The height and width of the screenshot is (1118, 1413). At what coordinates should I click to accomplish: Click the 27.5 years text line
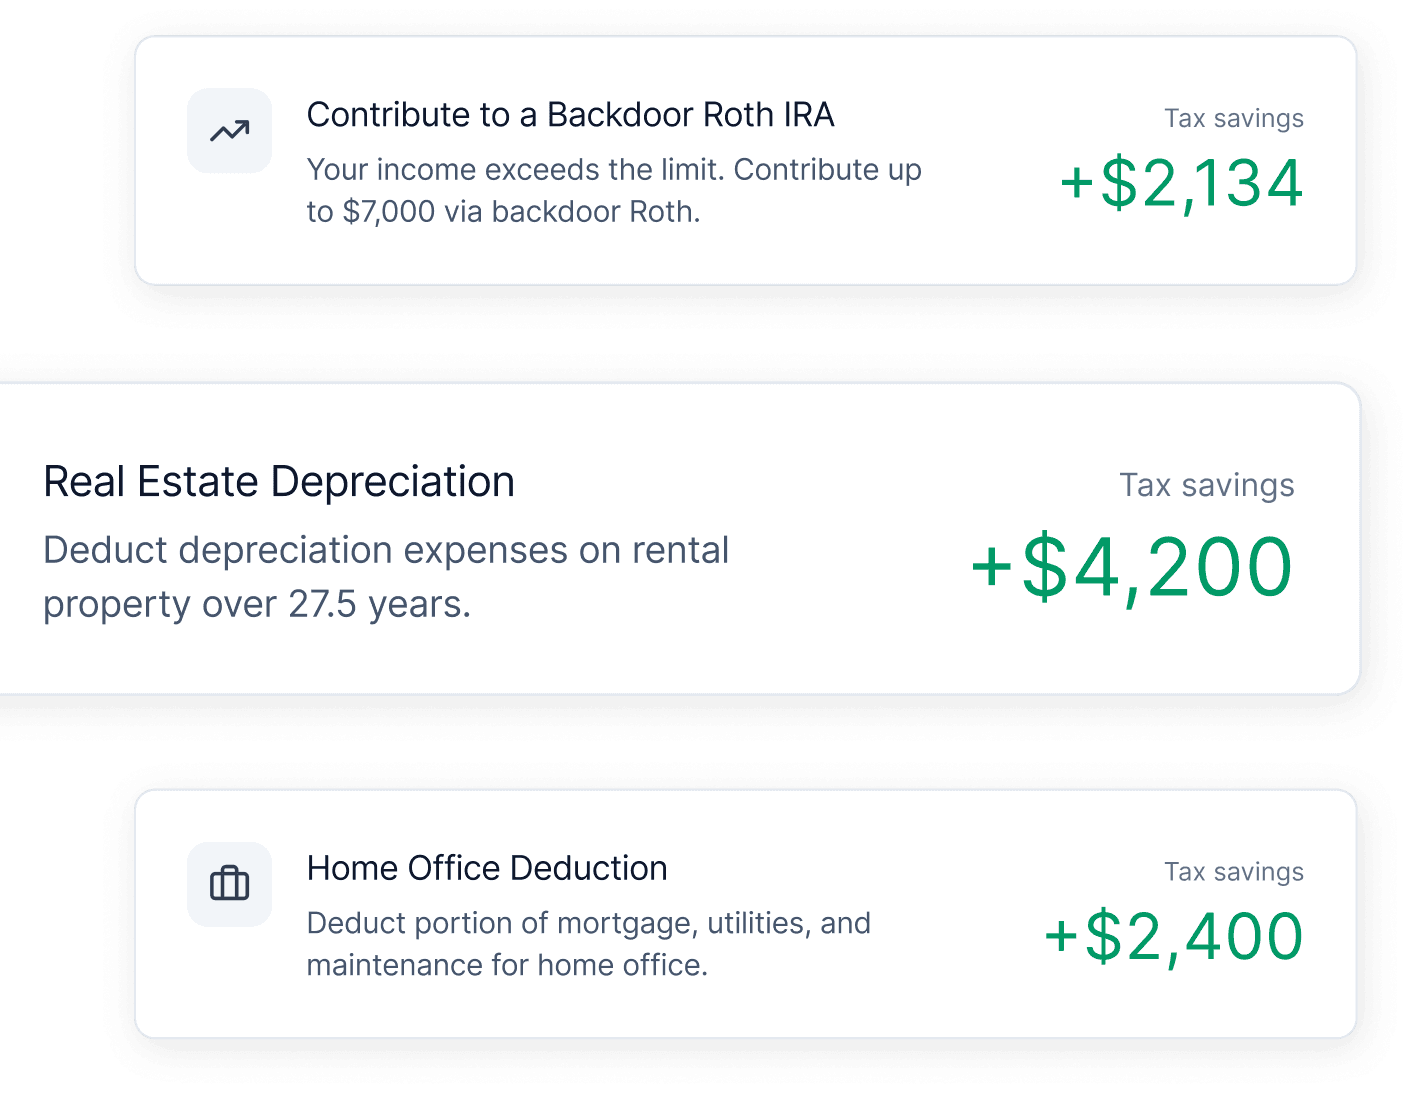click(257, 605)
